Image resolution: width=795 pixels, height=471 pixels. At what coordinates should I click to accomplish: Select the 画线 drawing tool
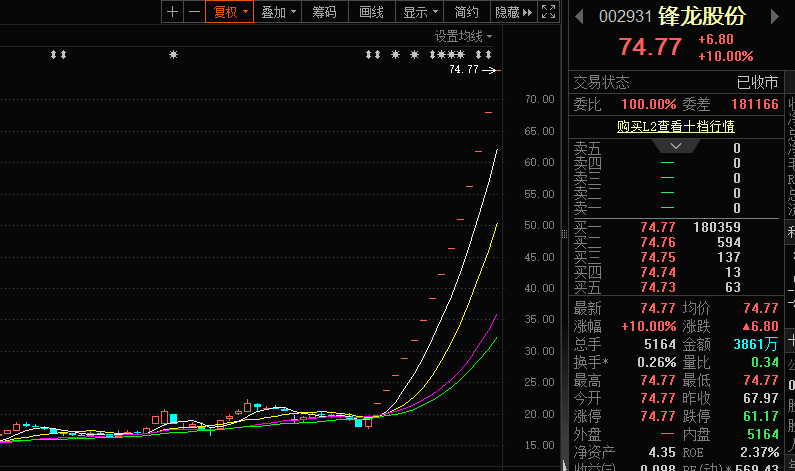[371, 12]
